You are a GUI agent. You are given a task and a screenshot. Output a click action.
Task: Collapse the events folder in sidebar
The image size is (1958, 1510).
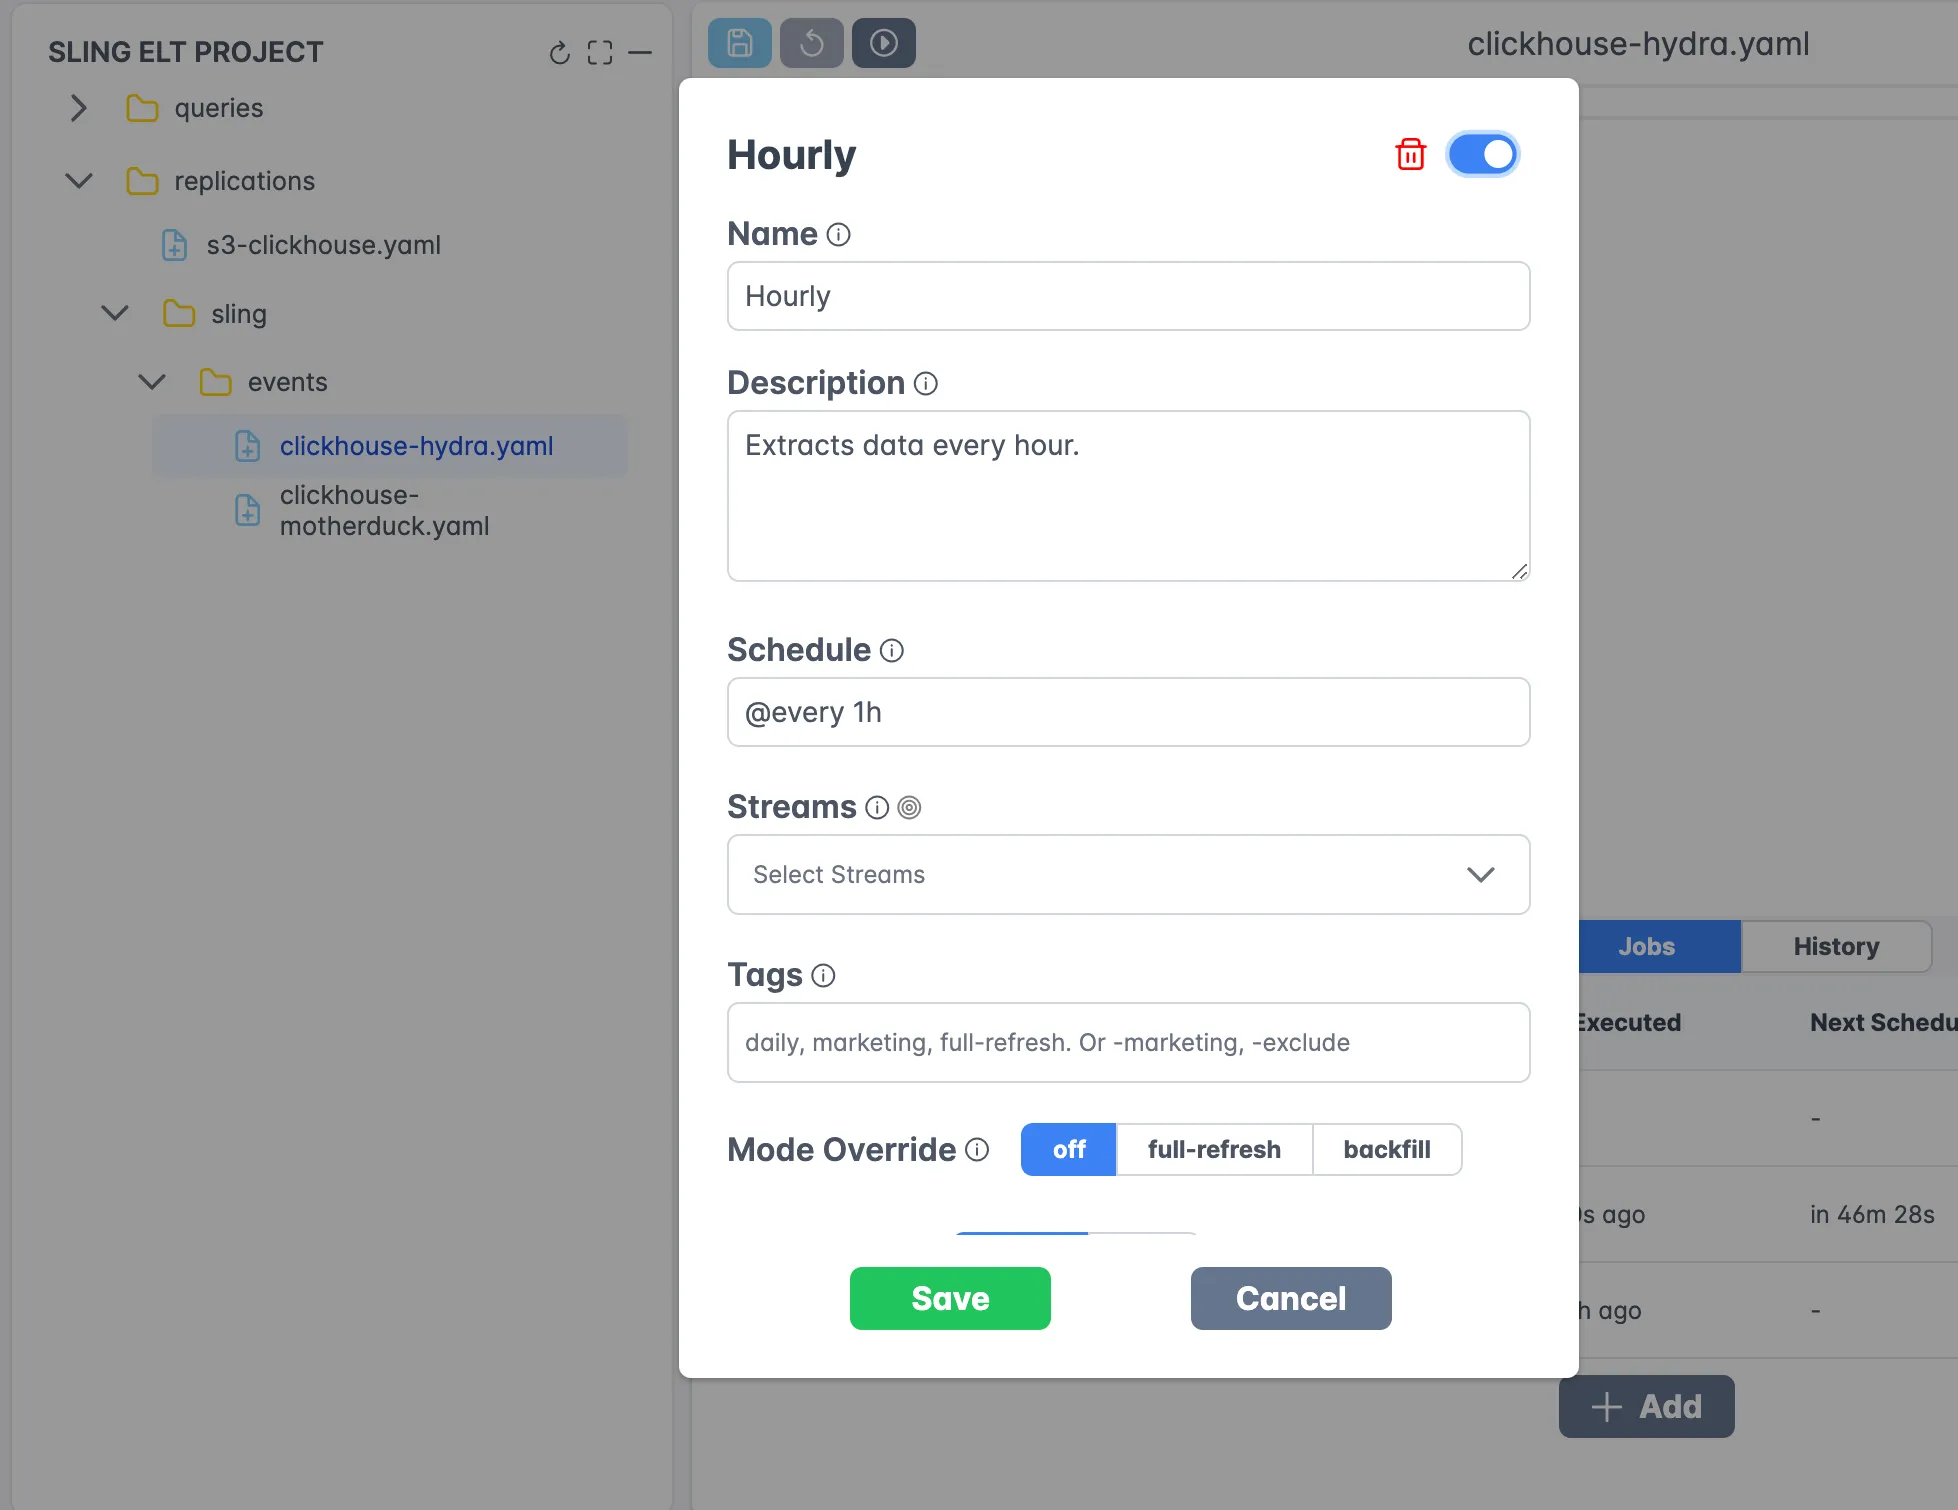point(149,381)
